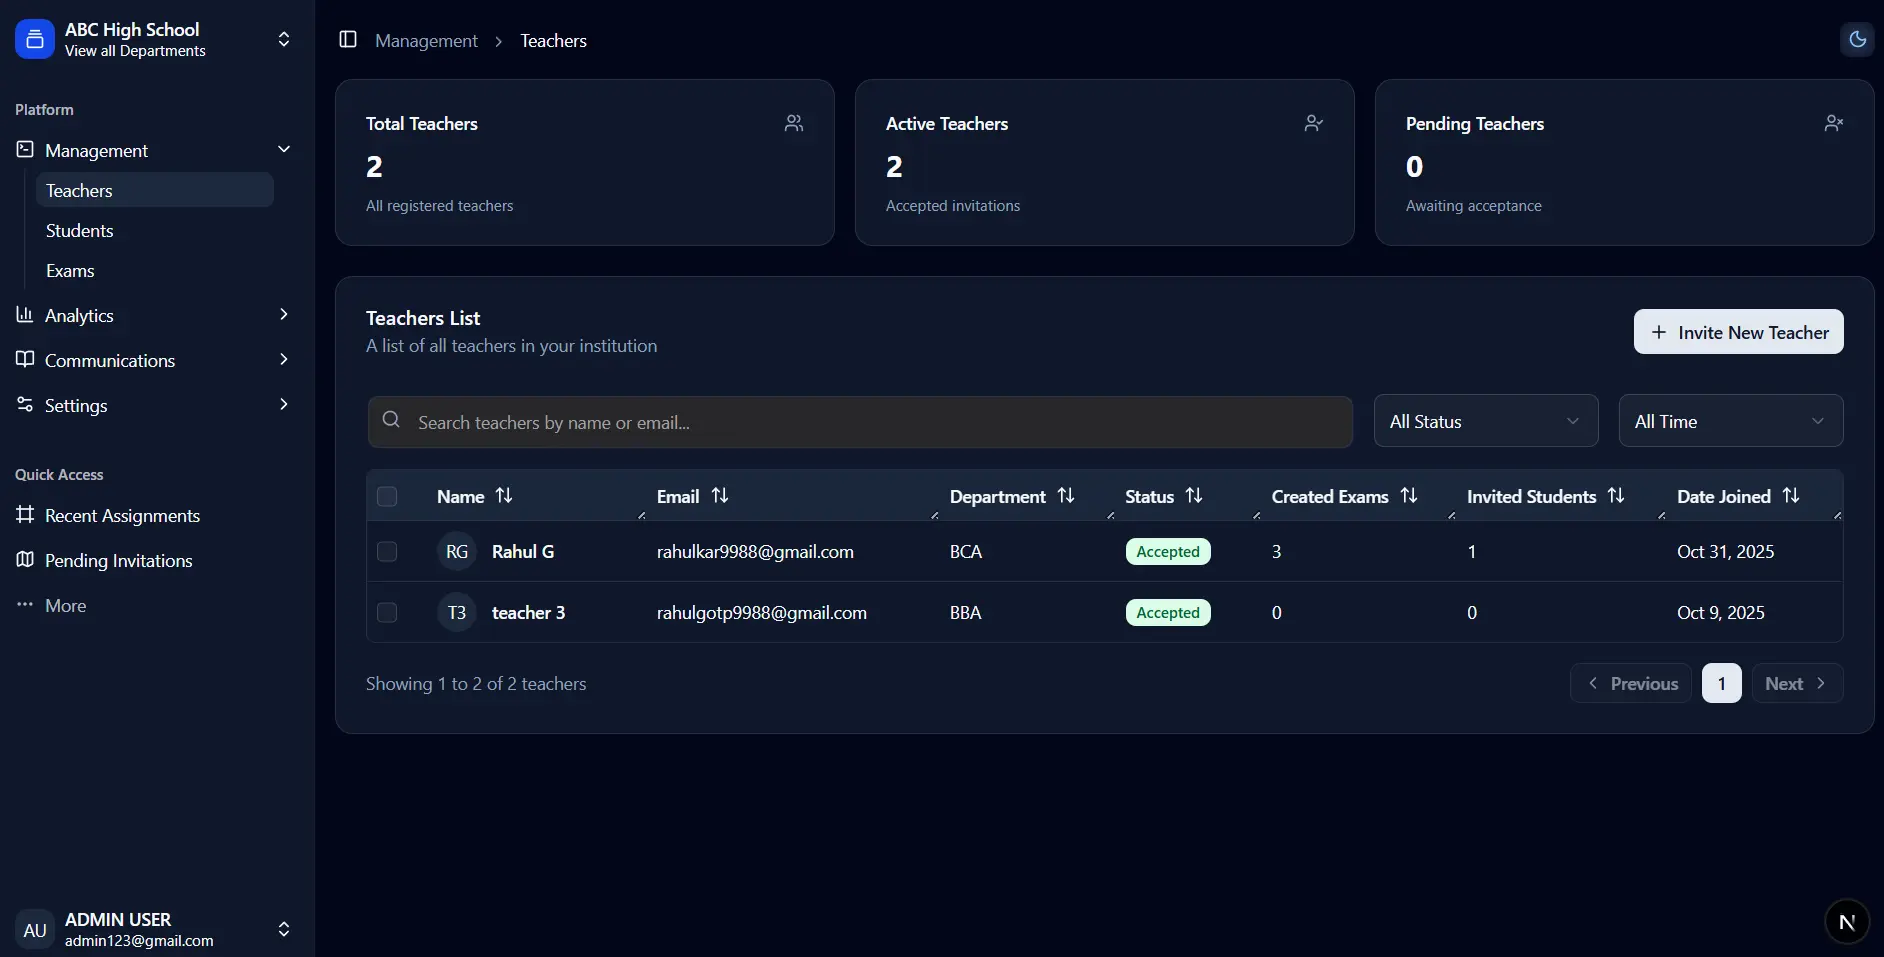Click the Pending Invitations briefcase icon
The height and width of the screenshot is (957, 1884).
(25, 561)
